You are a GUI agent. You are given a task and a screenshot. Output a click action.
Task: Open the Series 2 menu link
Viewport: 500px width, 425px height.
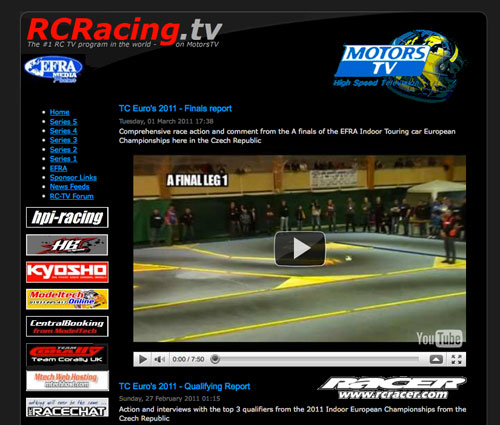63,150
